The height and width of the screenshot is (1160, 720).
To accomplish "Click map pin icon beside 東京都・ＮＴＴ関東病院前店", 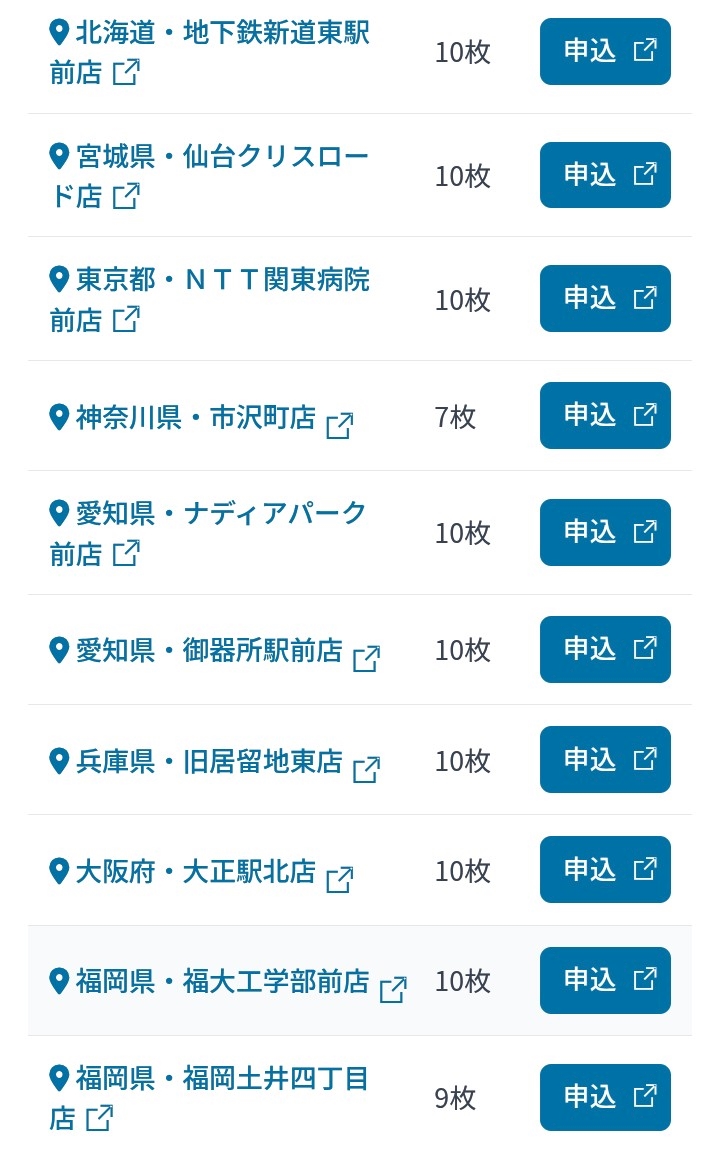I will coord(60,278).
